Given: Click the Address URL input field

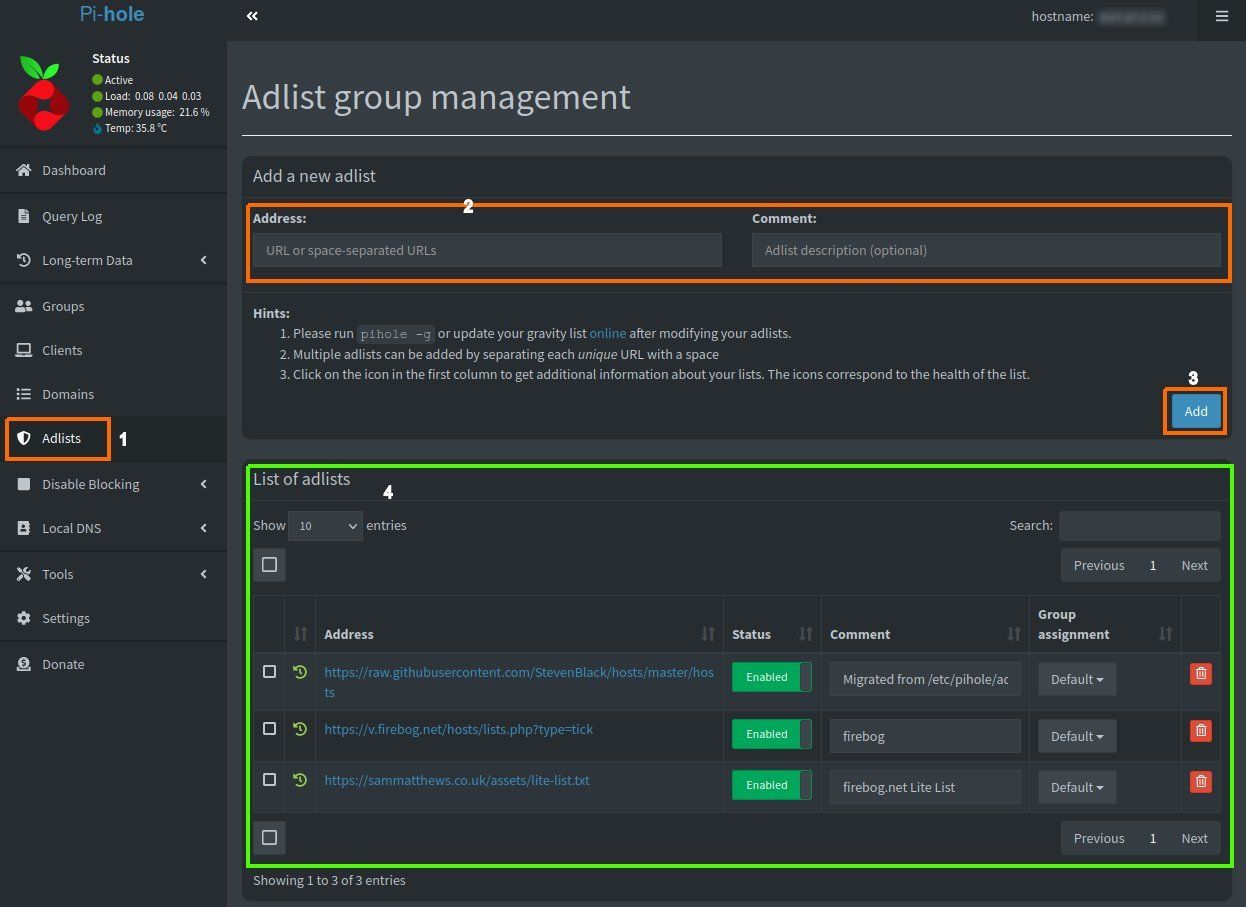Looking at the screenshot, I should [487, 251].
